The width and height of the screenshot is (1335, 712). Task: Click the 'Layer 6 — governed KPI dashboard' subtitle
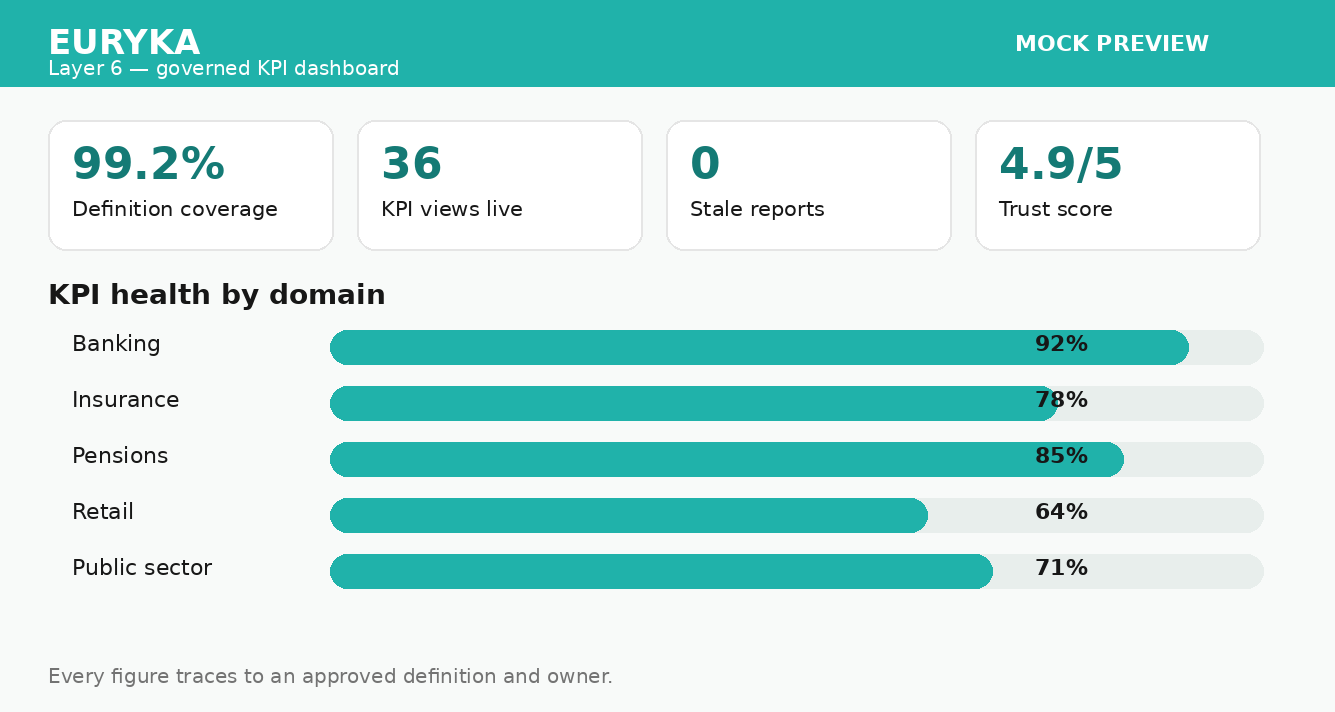(x=224, y=69)
